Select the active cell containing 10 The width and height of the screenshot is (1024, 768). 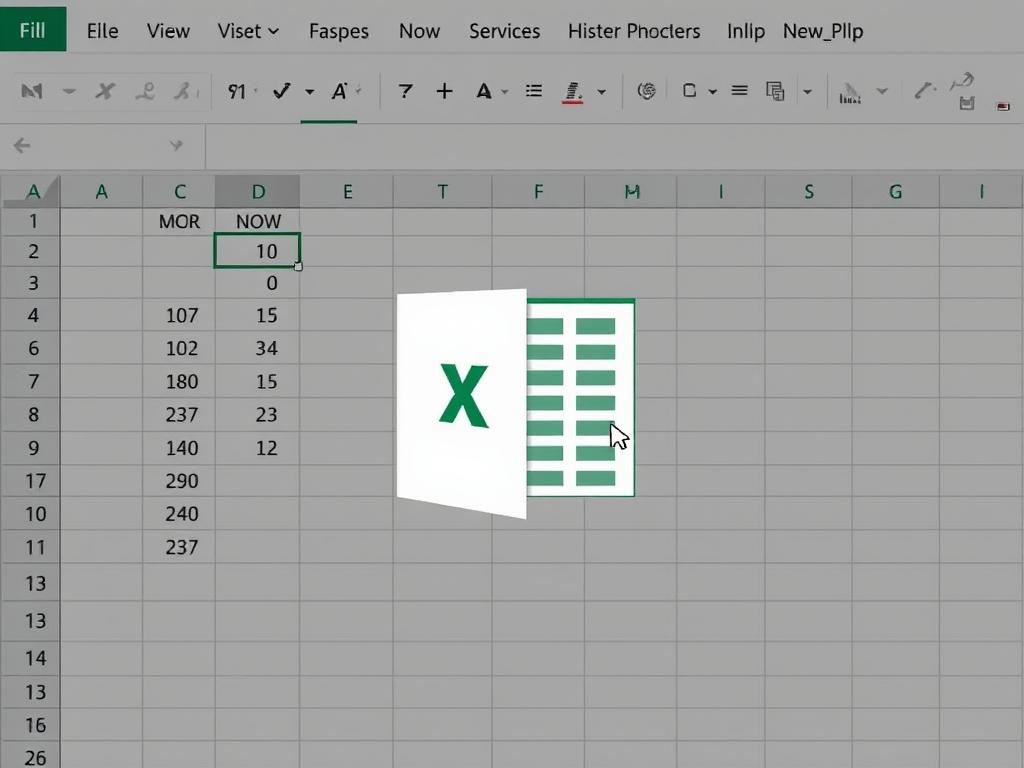pyautogui.click(x=257, y=251)
